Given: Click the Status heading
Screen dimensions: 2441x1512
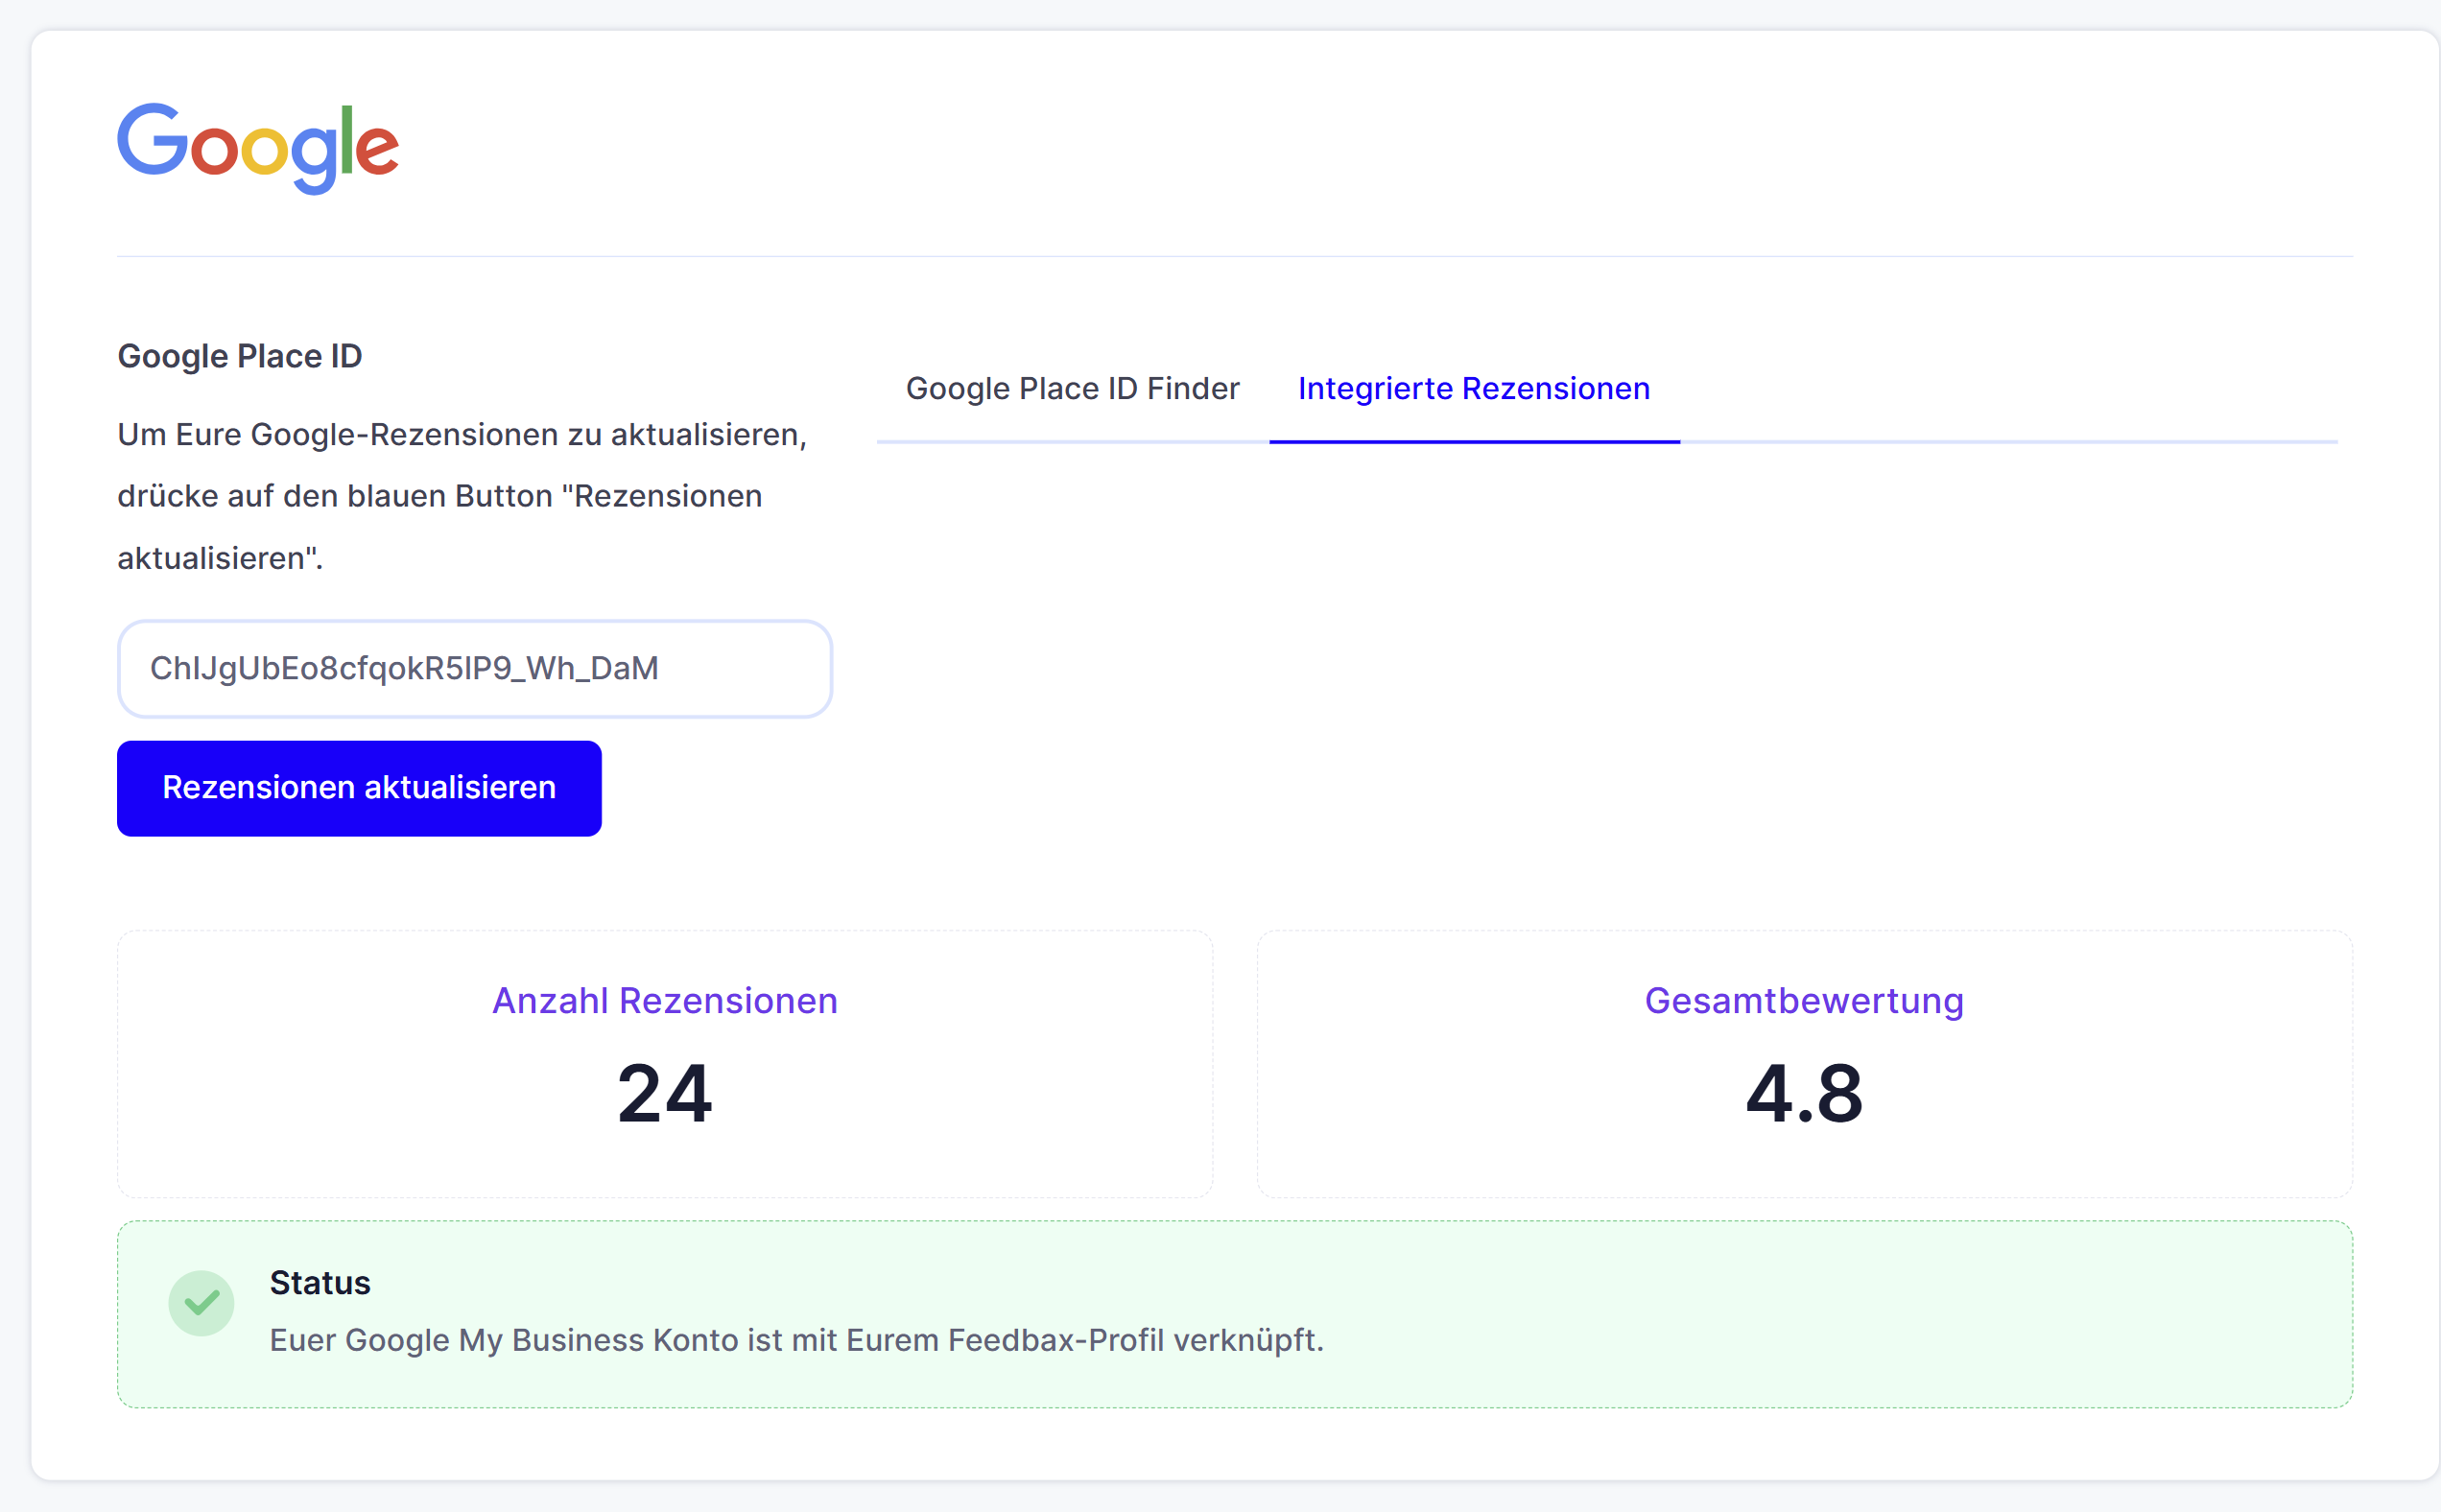Looking at the screenshot, I should [320, 1282].
